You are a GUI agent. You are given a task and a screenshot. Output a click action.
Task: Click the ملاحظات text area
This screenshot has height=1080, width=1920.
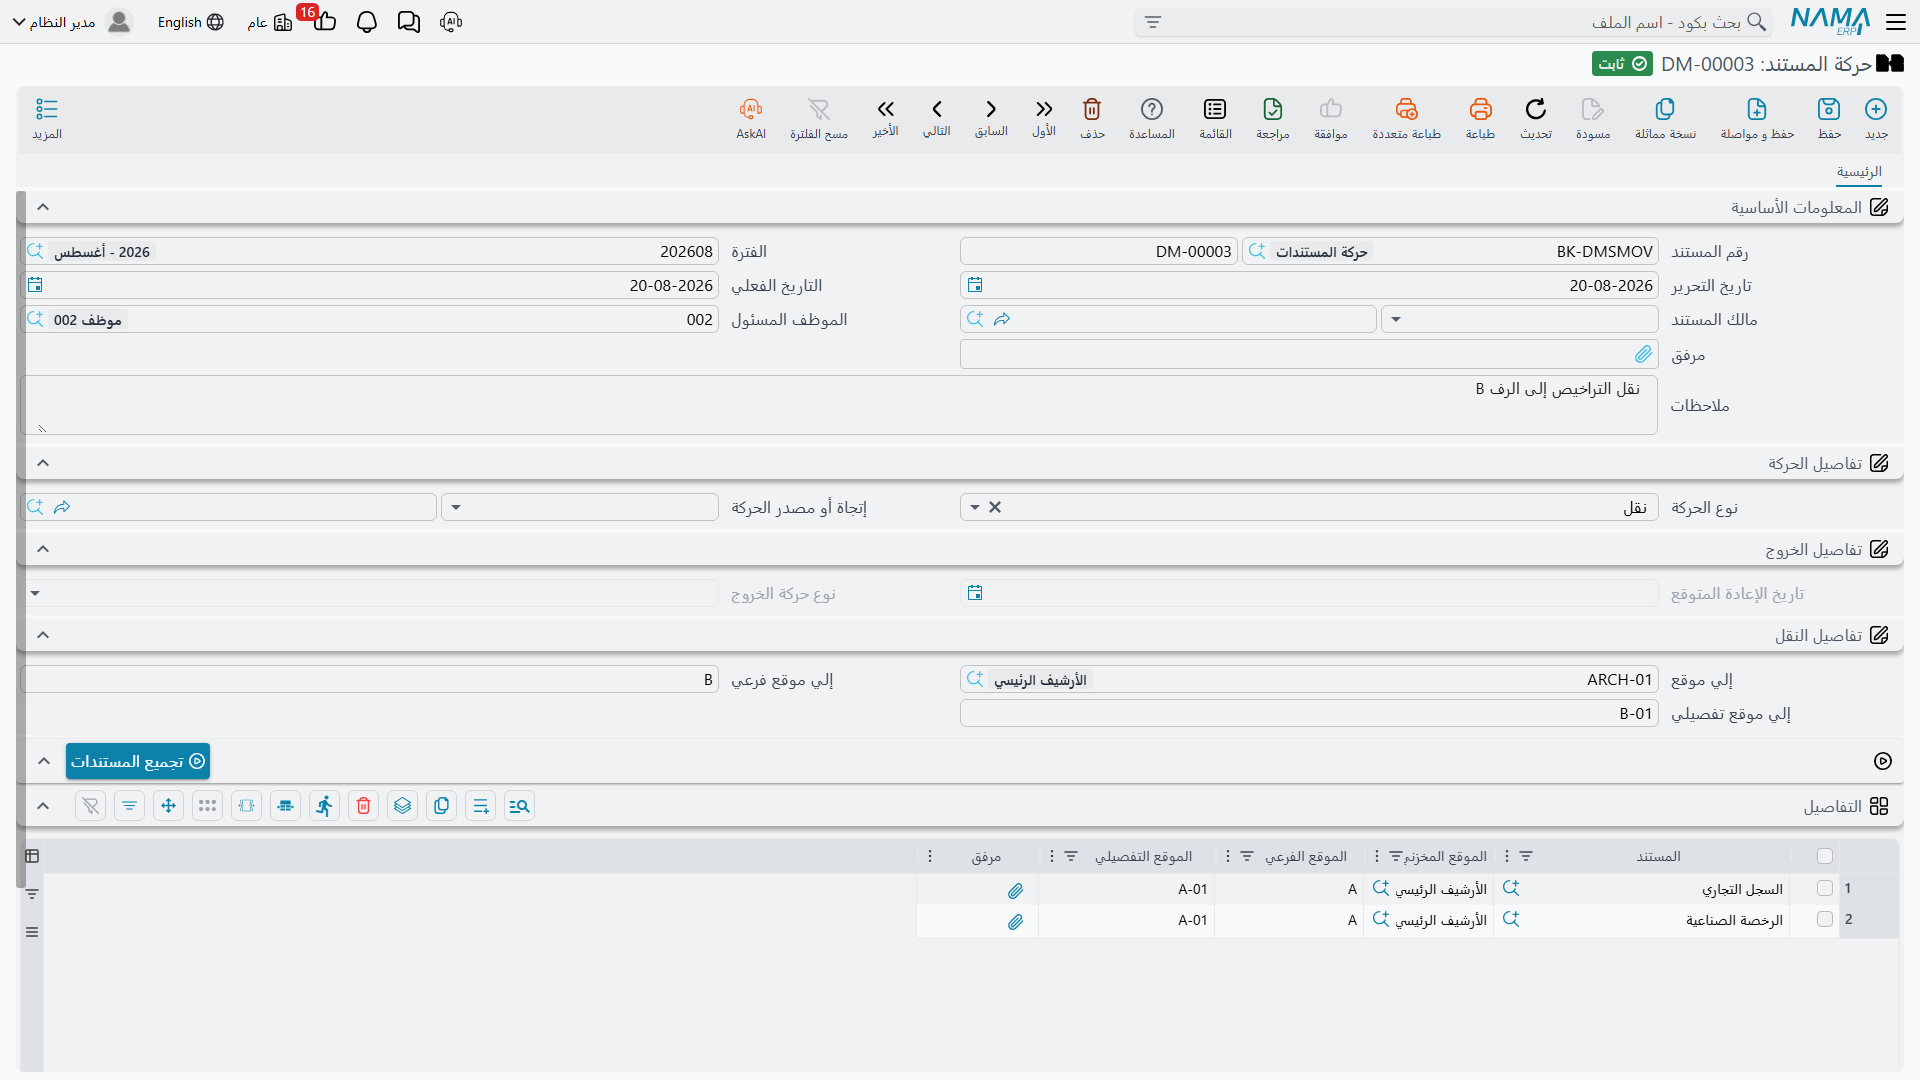point(839,405)
